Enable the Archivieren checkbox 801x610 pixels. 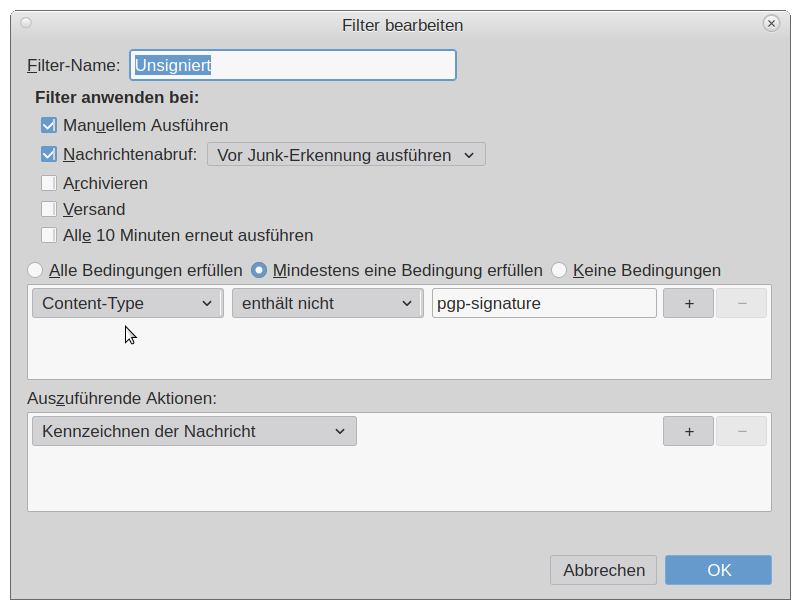point(49,184)
